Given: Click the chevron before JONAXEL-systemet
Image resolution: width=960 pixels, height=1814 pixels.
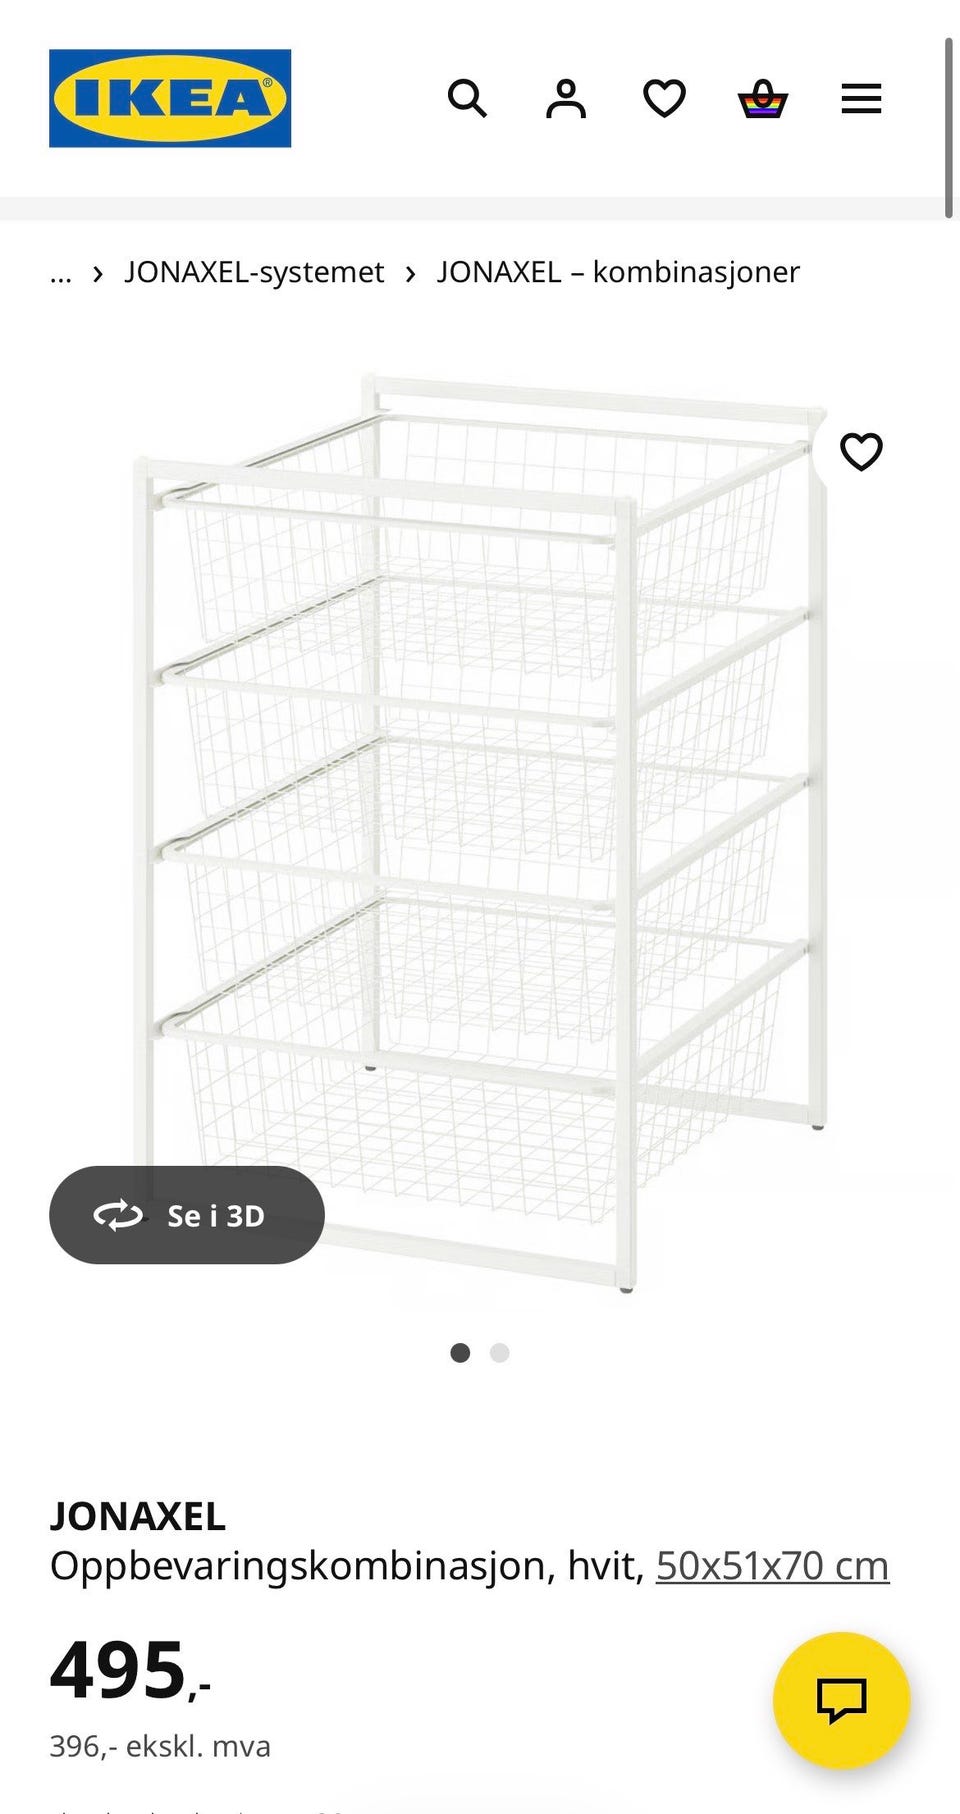Looking at the screenshot, I should pos(98,273).
